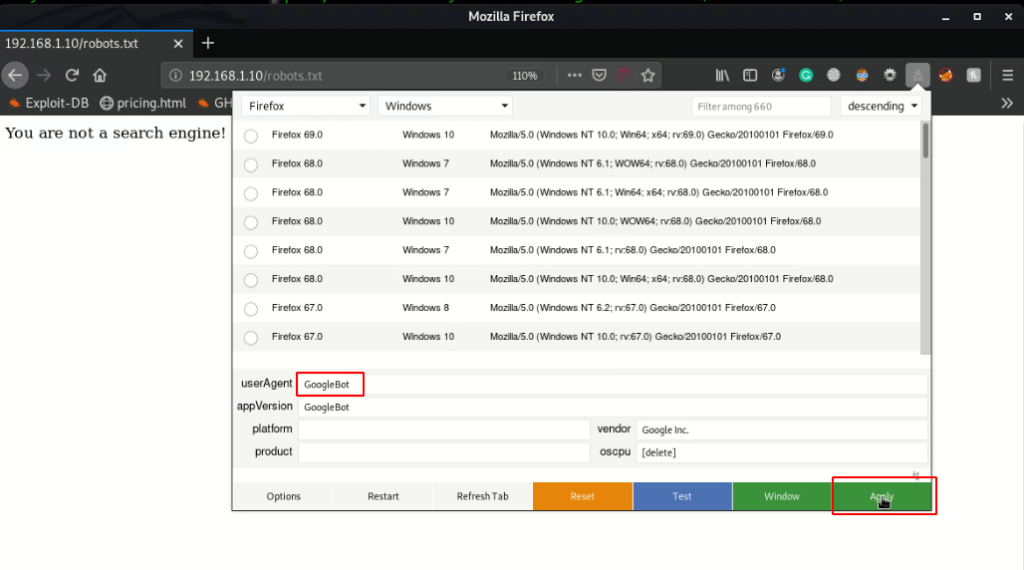Click the red fox extension icon
1024x570 pixels.
946,76
